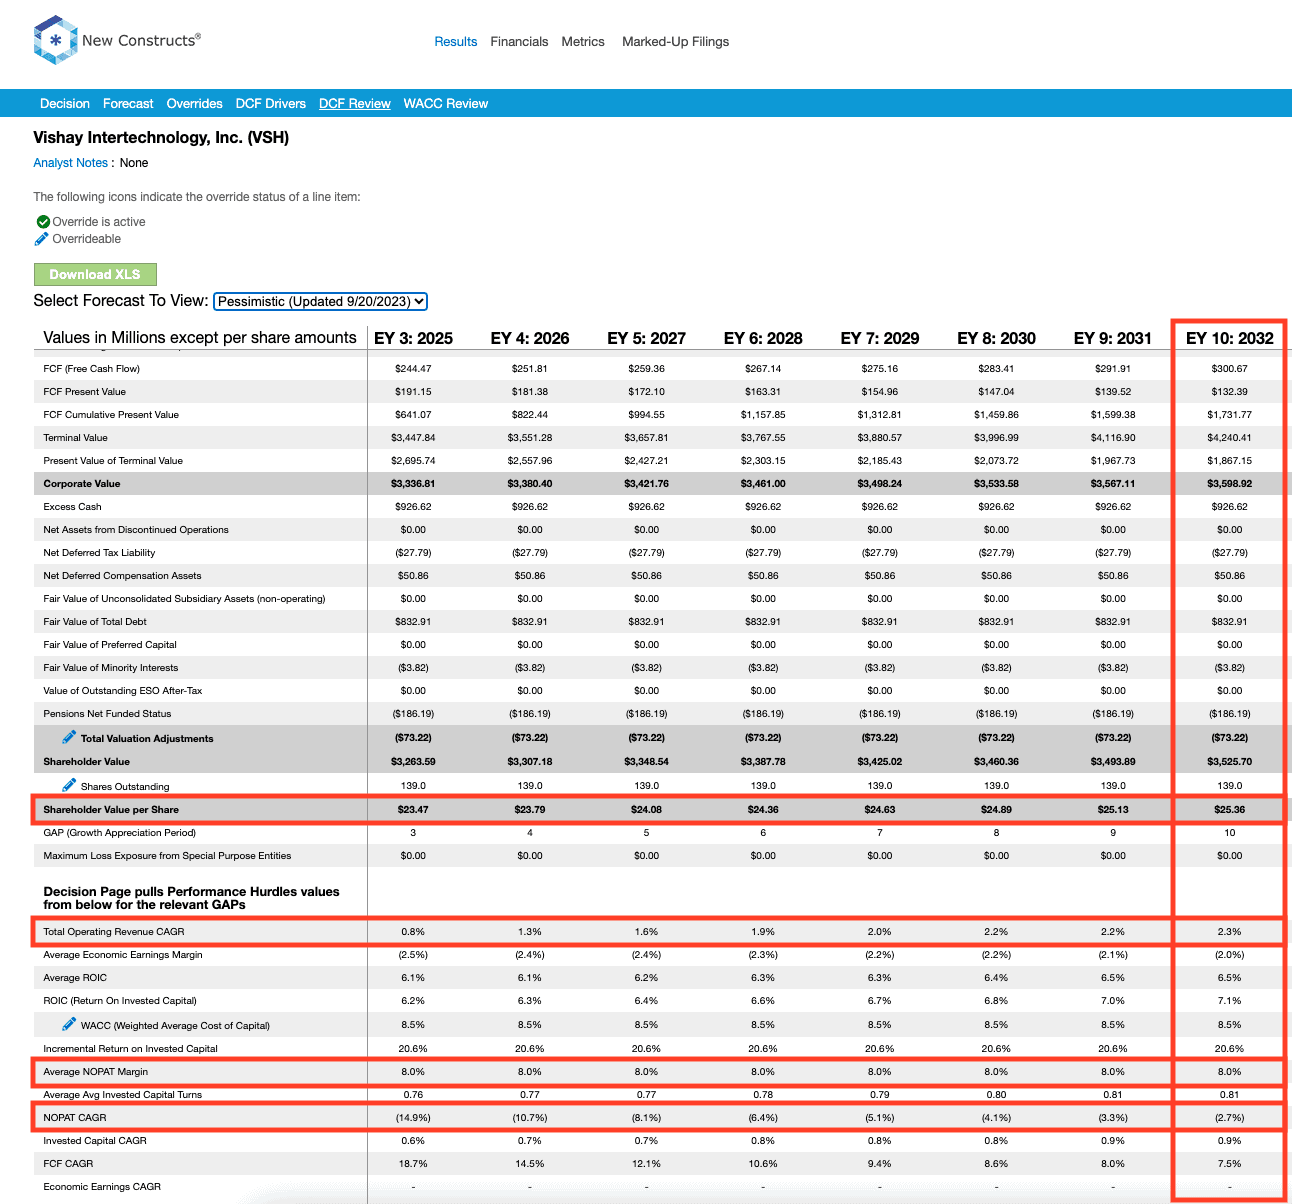Click pencil icon beside Shares Outstanding
Screen dimensions: 1292x1204
69,785
